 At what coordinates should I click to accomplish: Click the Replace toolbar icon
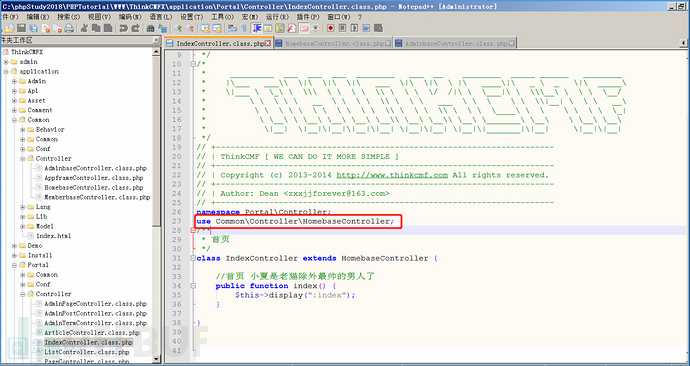(x=163, y=28)
